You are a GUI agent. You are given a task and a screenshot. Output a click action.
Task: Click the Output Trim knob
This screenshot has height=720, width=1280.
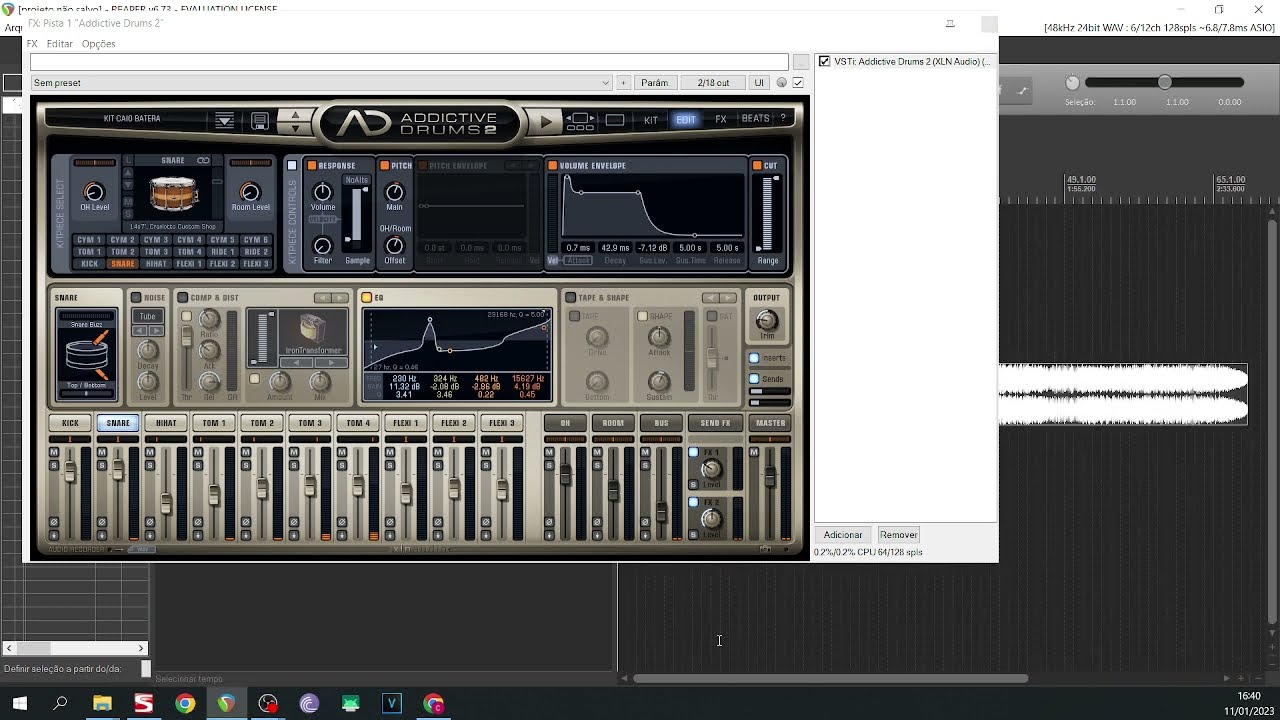point(767,320)
